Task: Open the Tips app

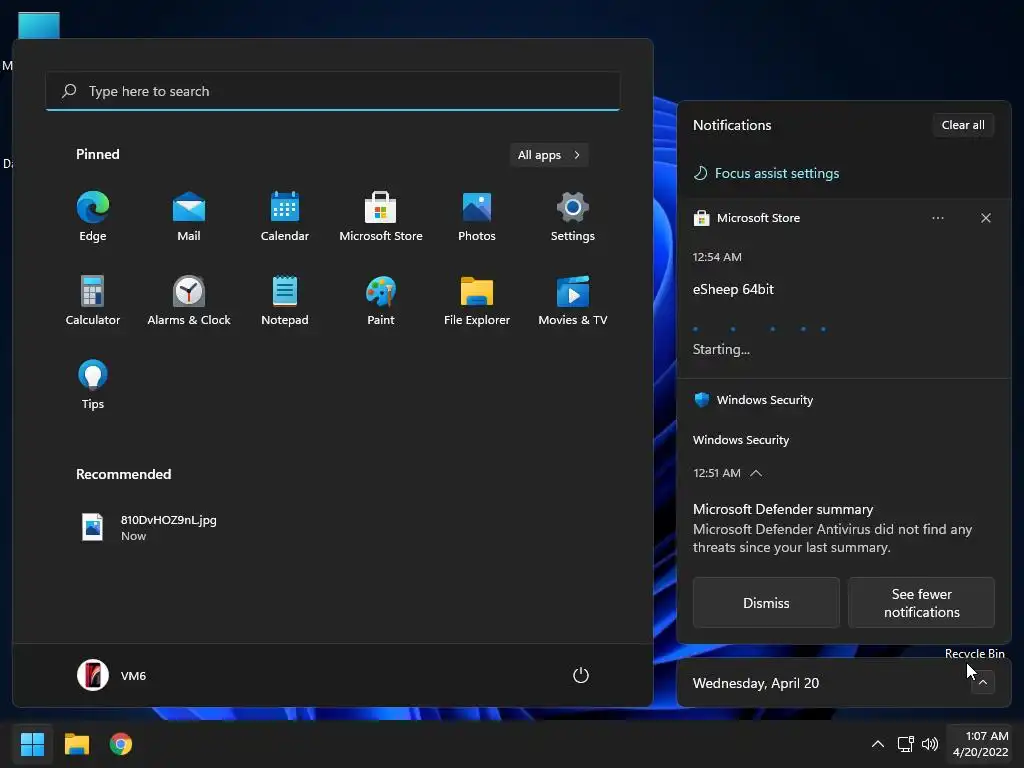Action: point(93,385)
